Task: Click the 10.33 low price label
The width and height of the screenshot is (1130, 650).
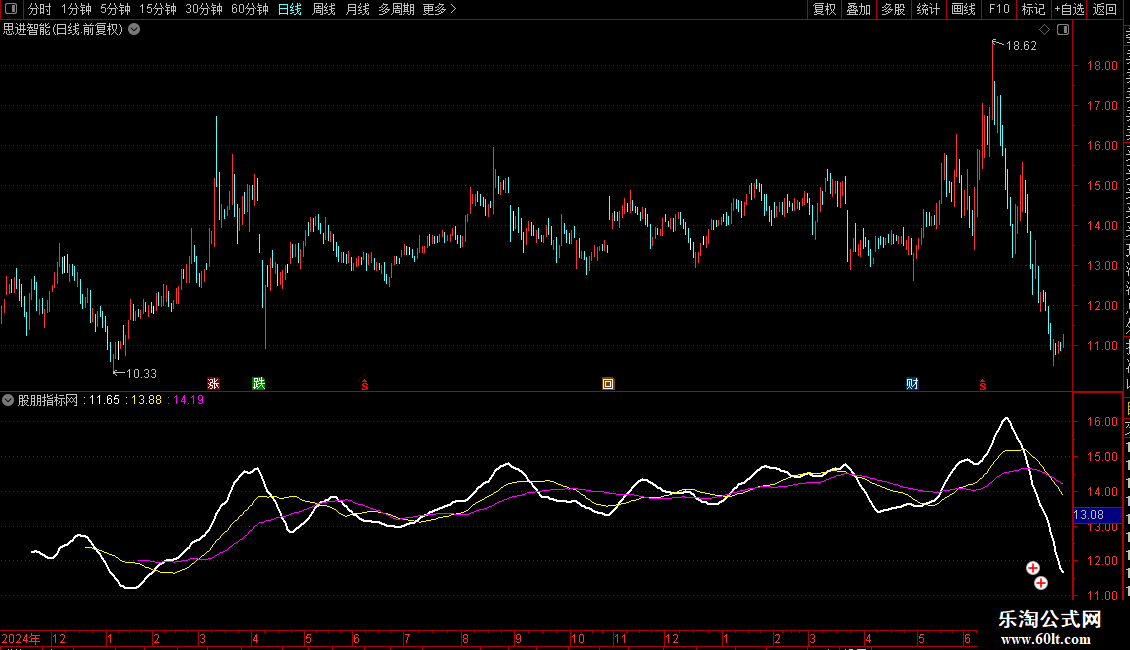Action: (x=141, y=373)
